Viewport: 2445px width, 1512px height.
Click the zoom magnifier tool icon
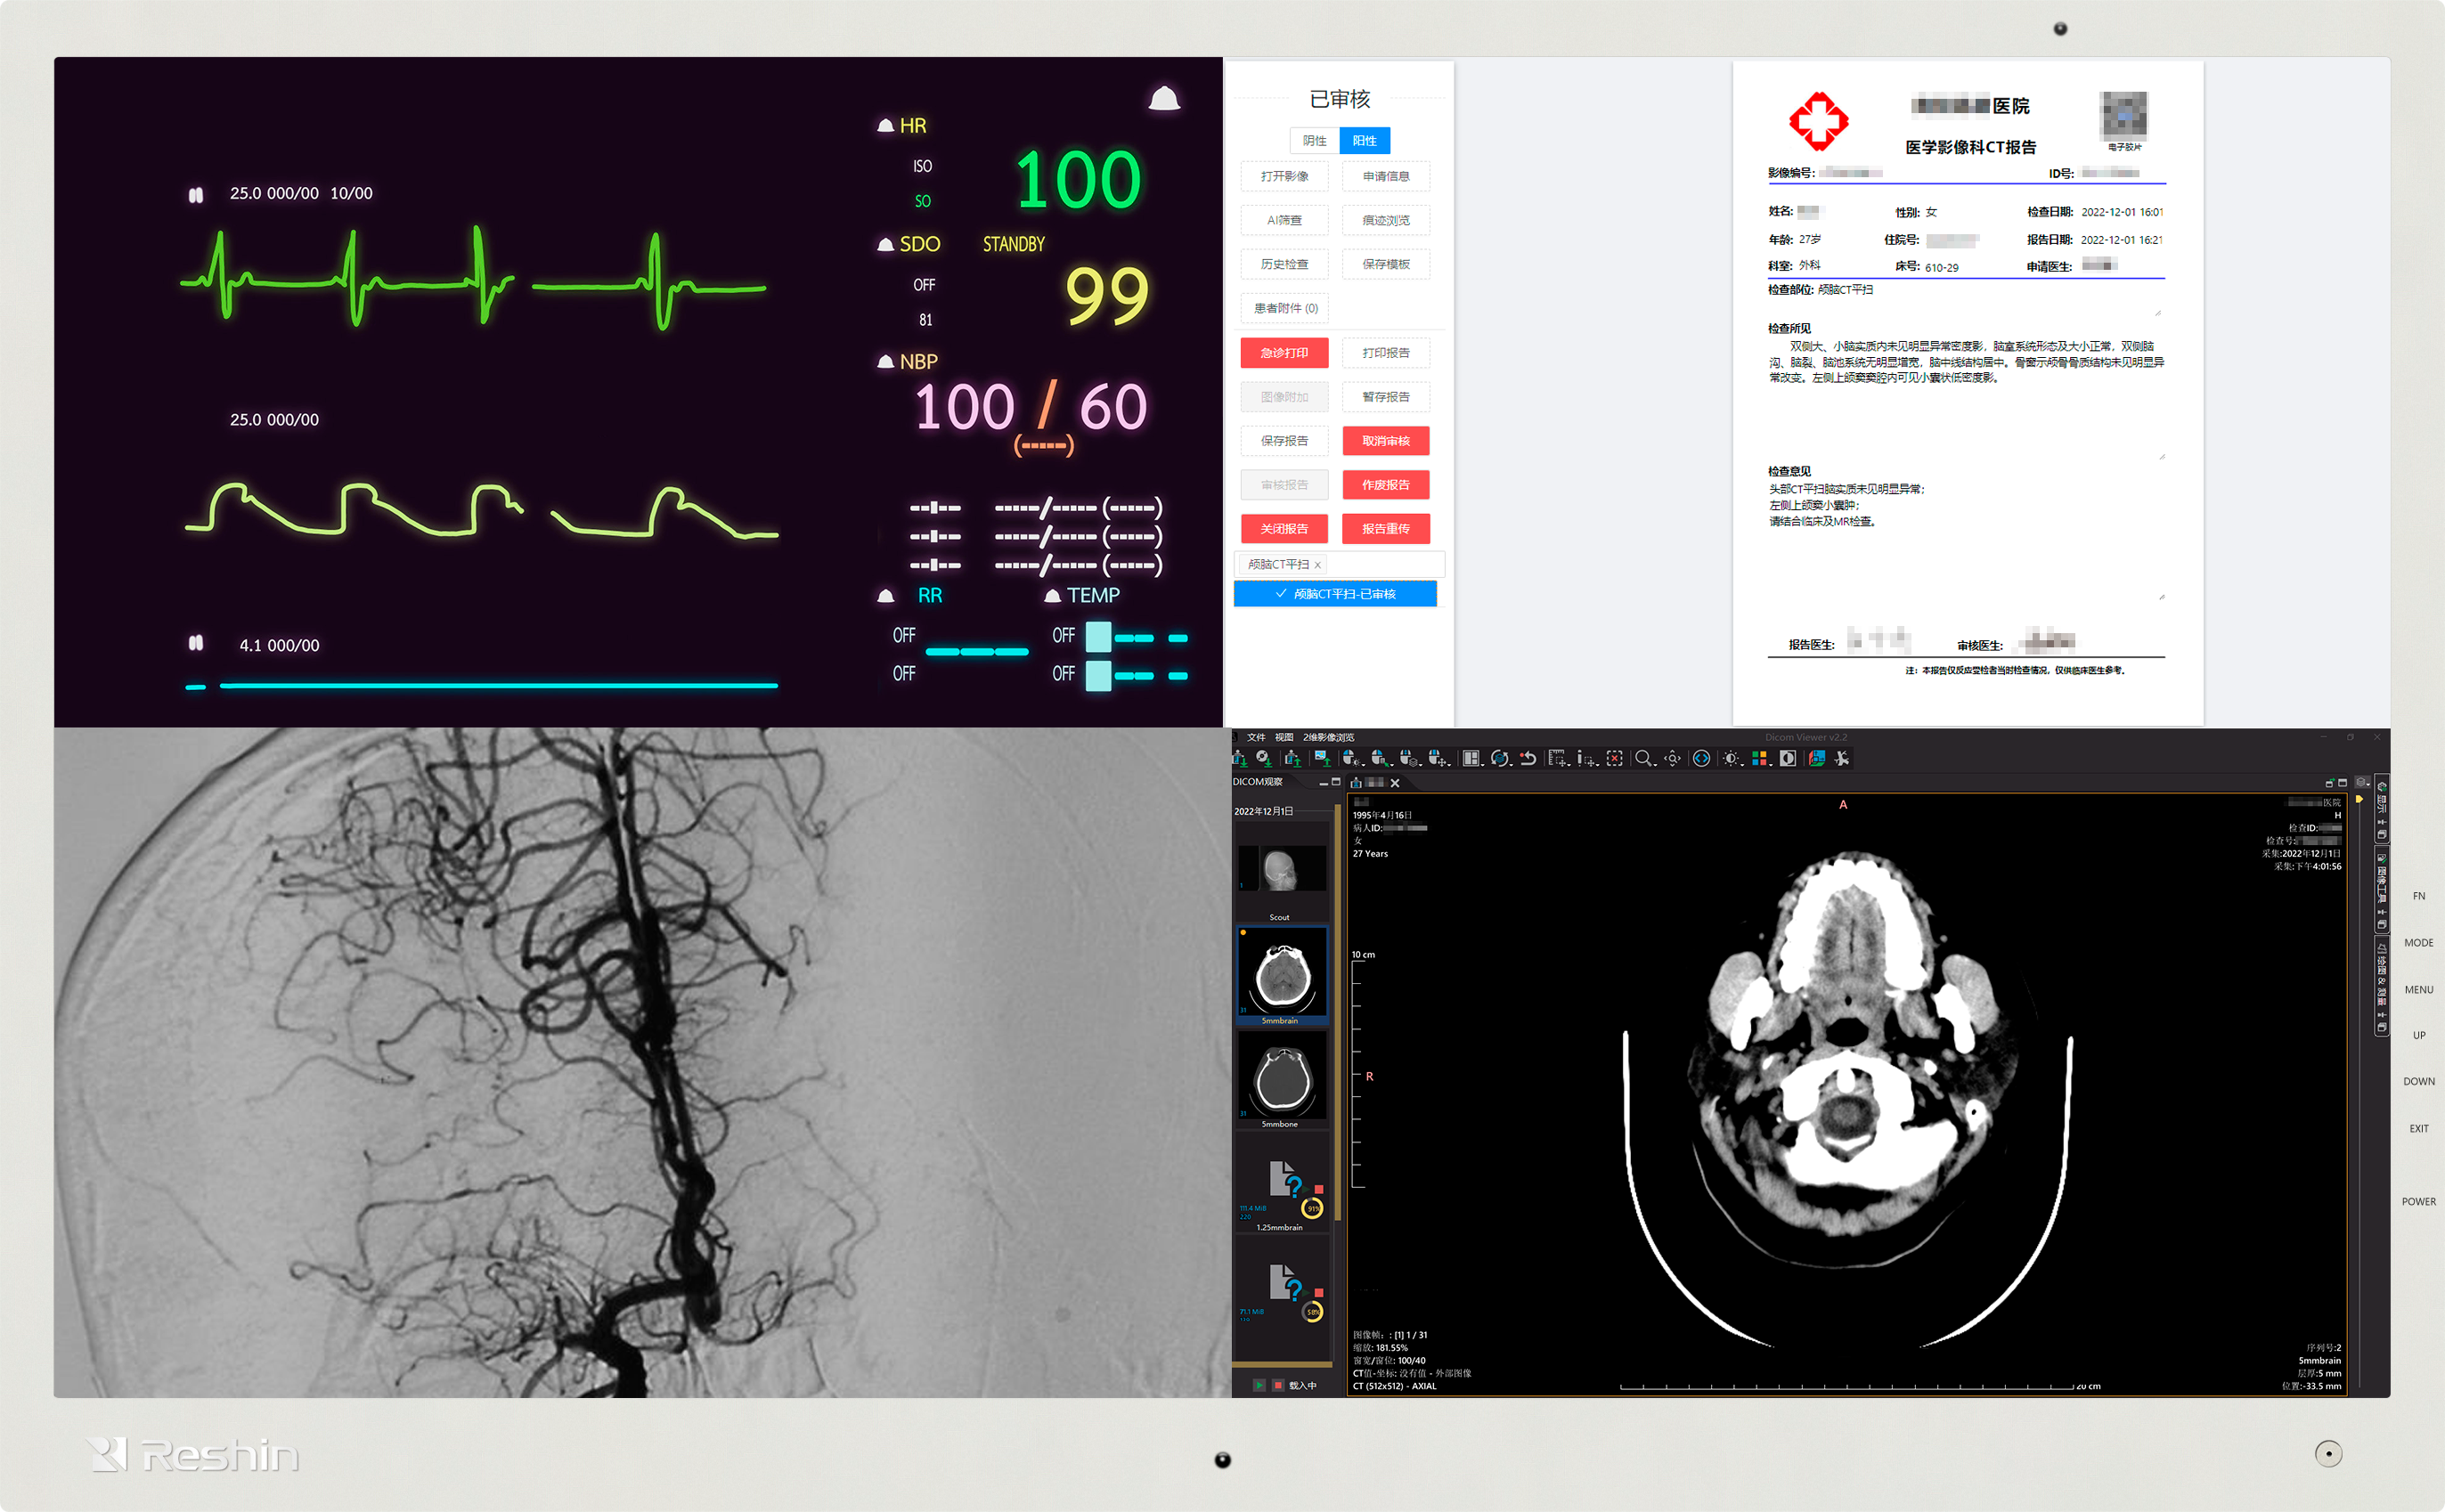[1642, 758]
